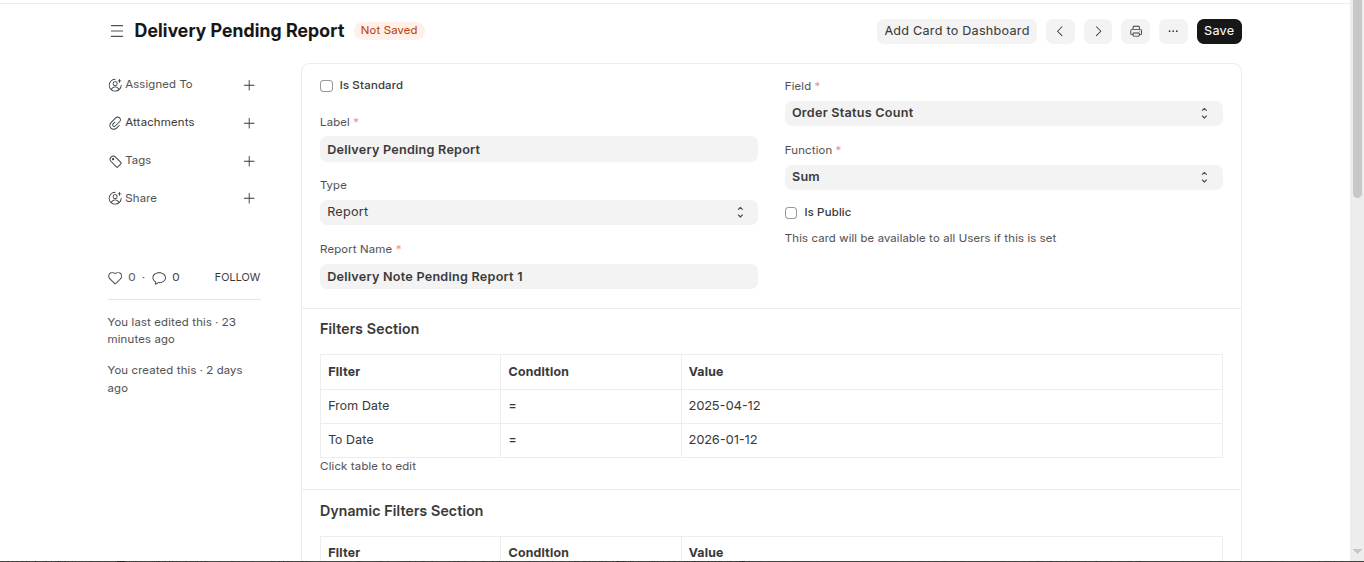Go to next record arrow
Screen dimensions: 1364x562
pos(1098,31)
